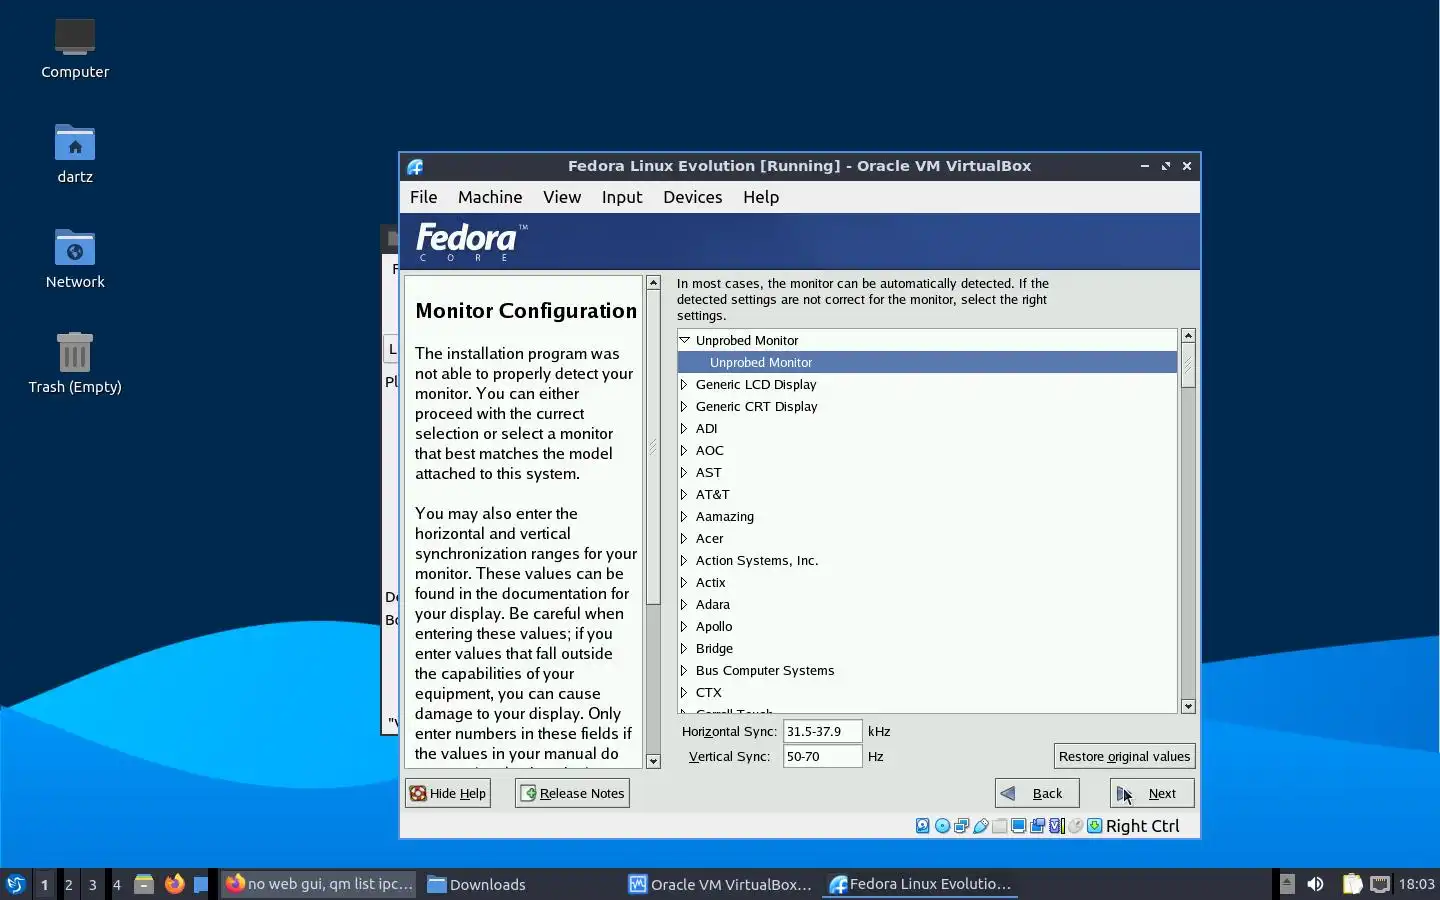
Task: Open the View menu
Action: (562, 197)
